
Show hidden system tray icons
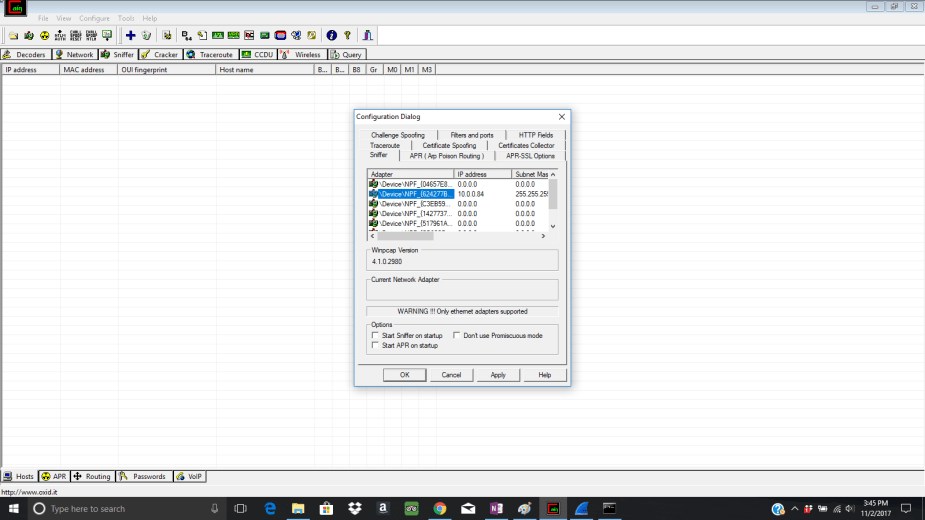pos(795,508)
